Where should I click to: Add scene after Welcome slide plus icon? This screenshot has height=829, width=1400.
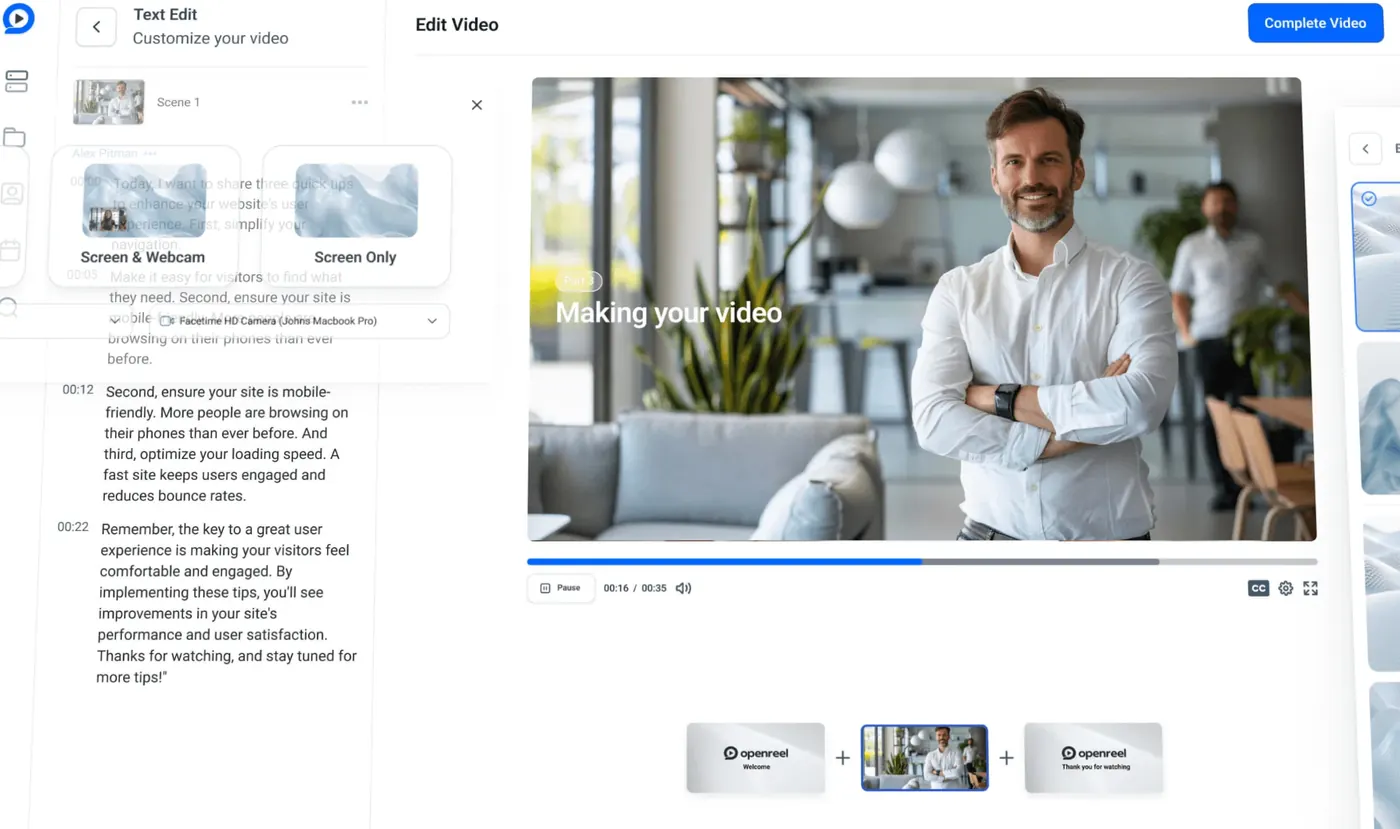[x=843, y=758]
